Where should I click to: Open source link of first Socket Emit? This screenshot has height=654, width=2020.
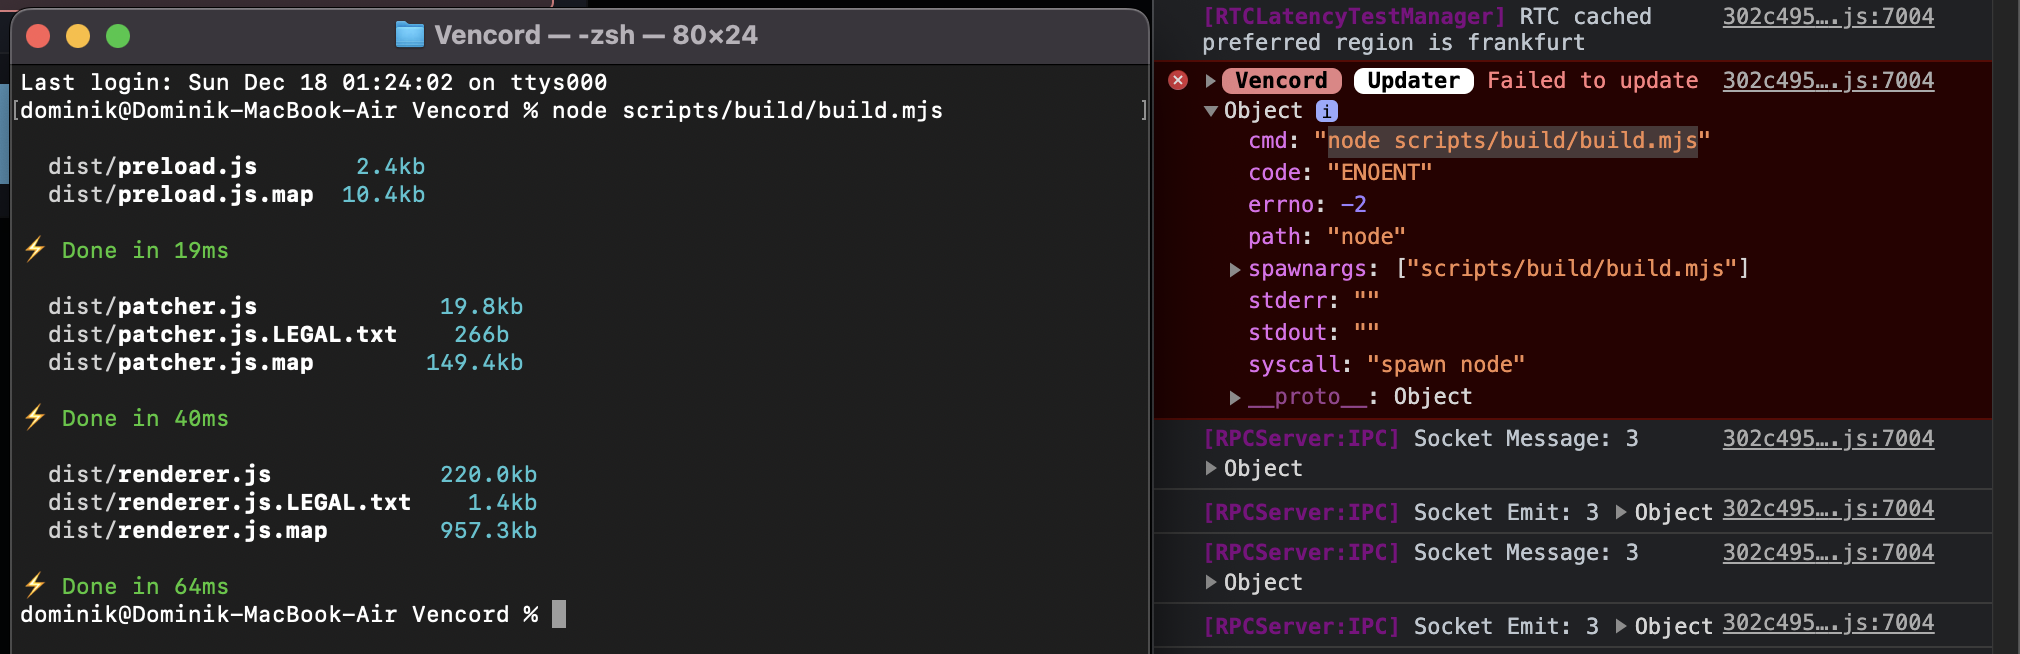(1828, 508)
